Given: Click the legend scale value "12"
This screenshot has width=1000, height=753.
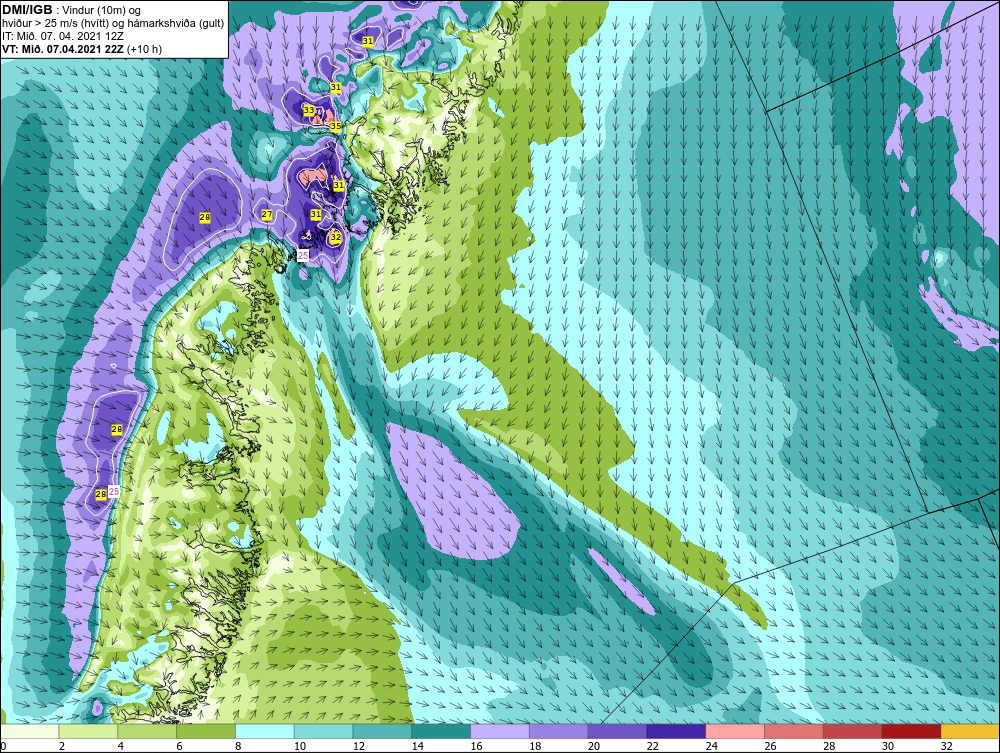Looking at the screenshot, I should click(358, 746).
